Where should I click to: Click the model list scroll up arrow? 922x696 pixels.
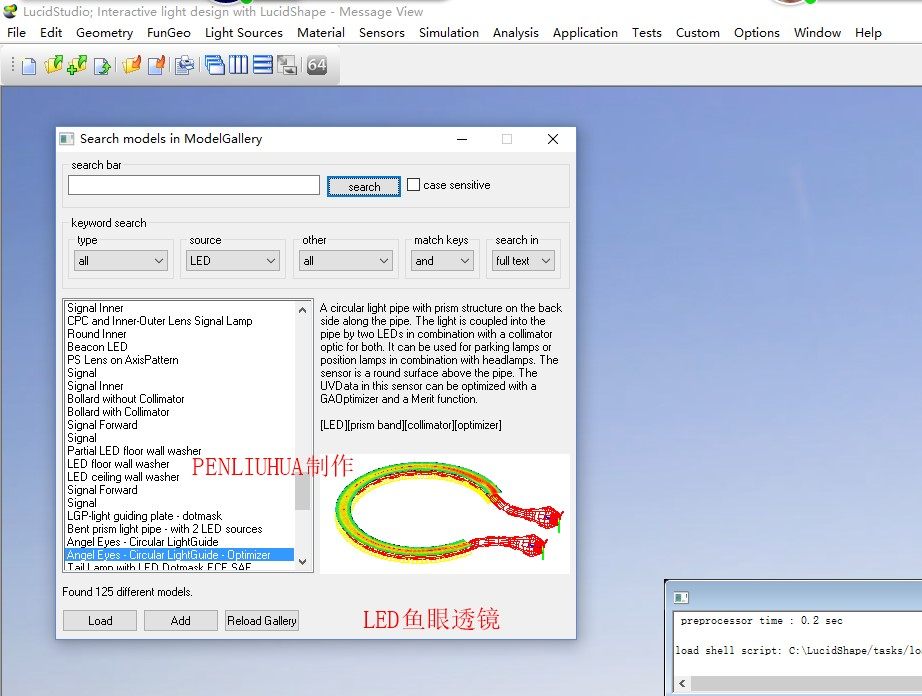[x=302, y=310]
